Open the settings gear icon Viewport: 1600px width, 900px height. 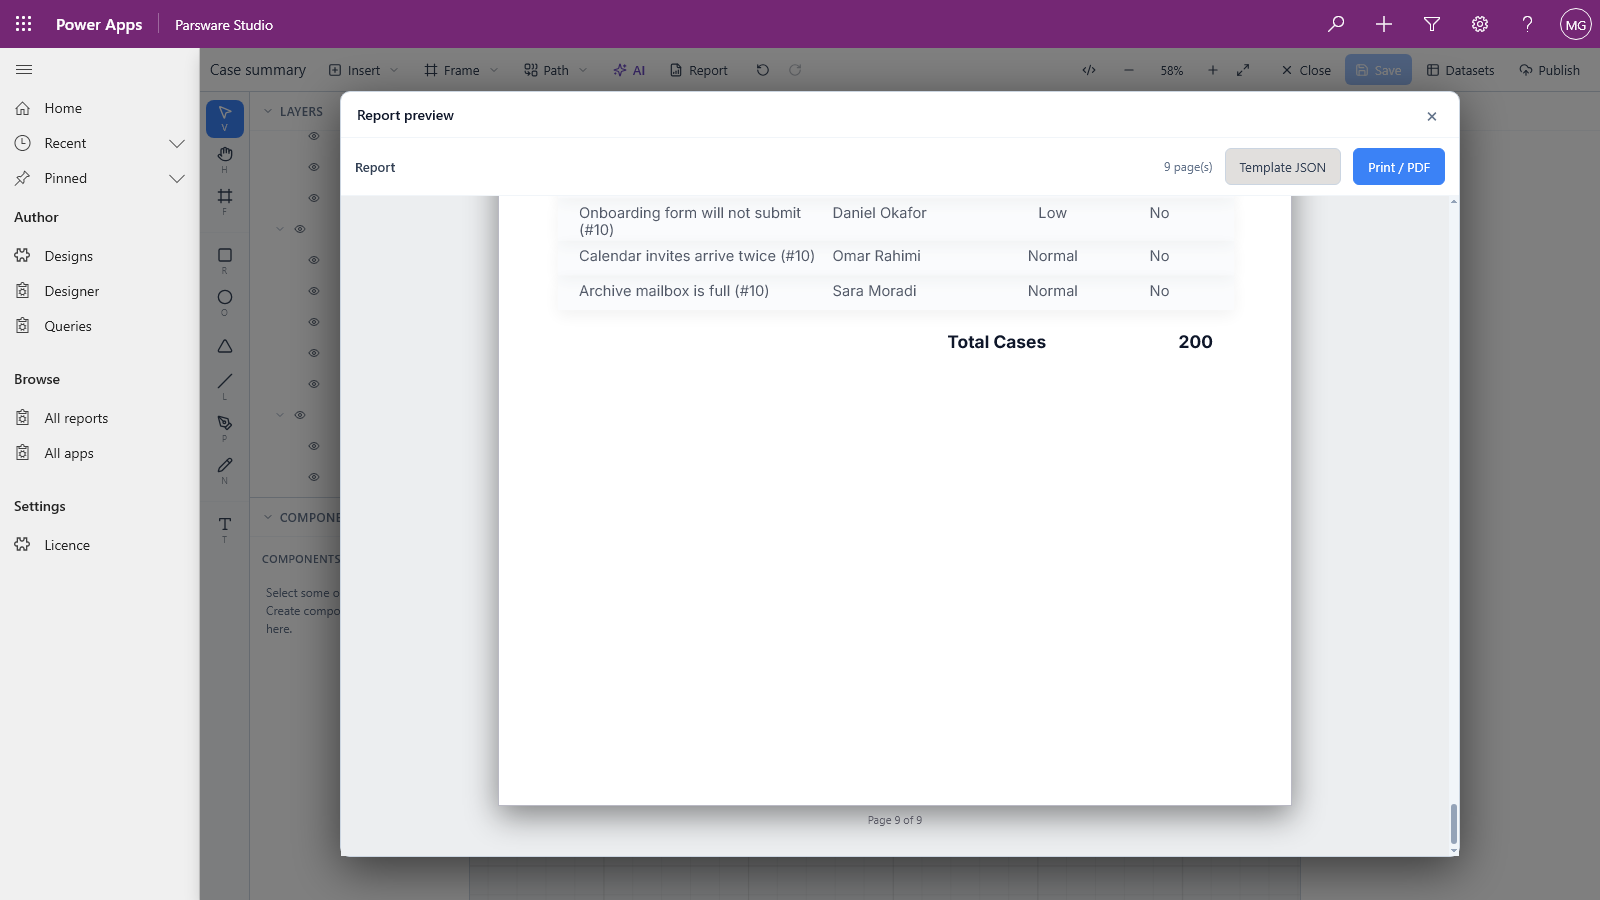point(1480,24)
